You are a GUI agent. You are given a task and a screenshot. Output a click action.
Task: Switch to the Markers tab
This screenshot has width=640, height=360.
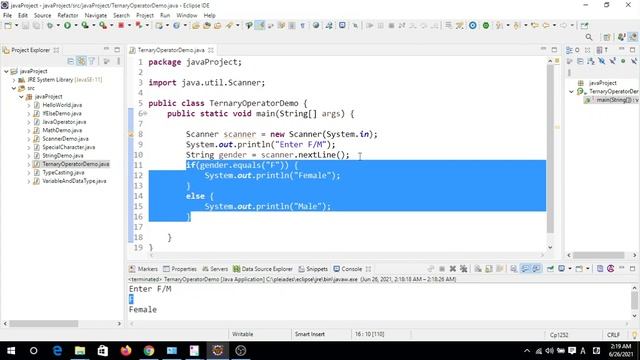[143, 269]
